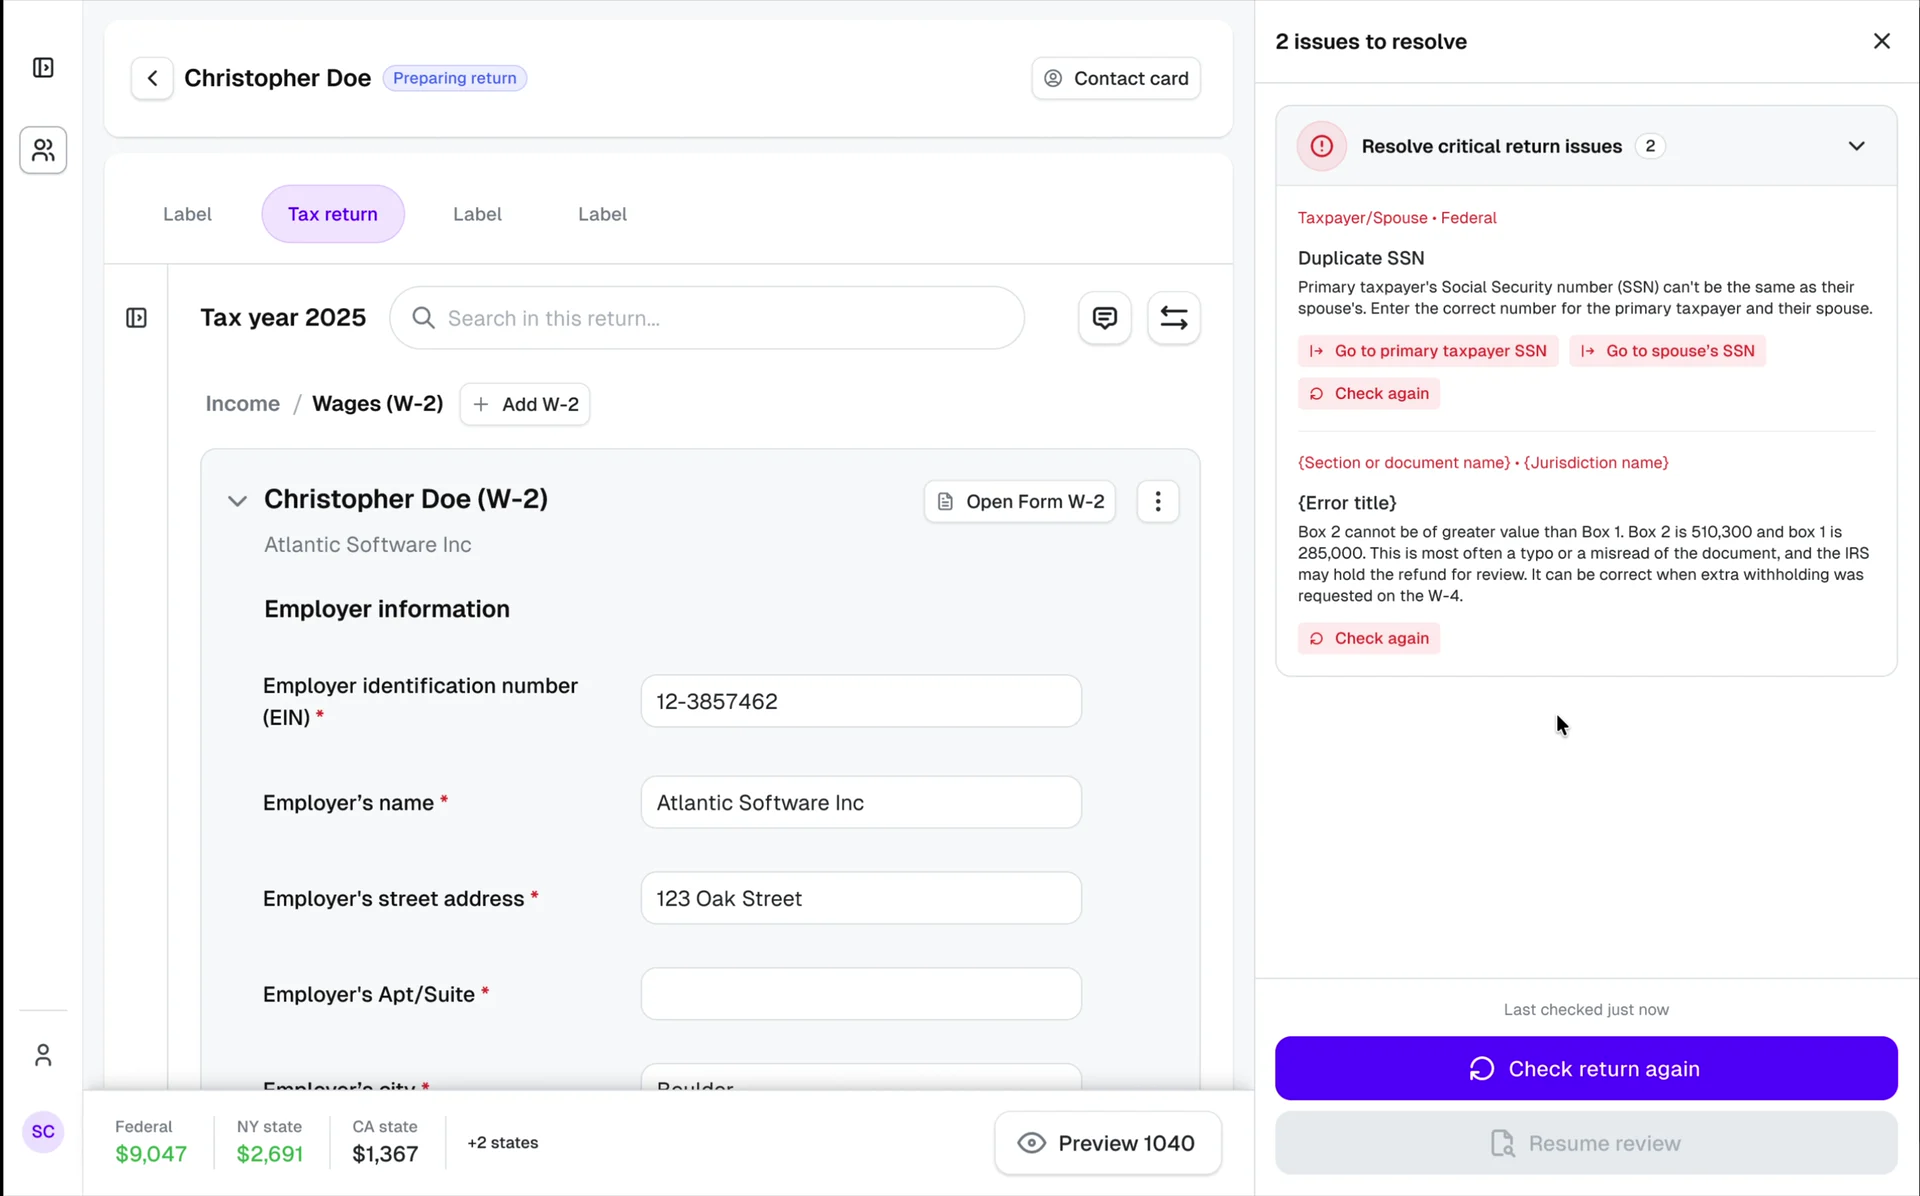Open the three-dot menu for Christopher Doe W-2
This screenshot has width=1920, height=1196.
tap(1158, 501)
